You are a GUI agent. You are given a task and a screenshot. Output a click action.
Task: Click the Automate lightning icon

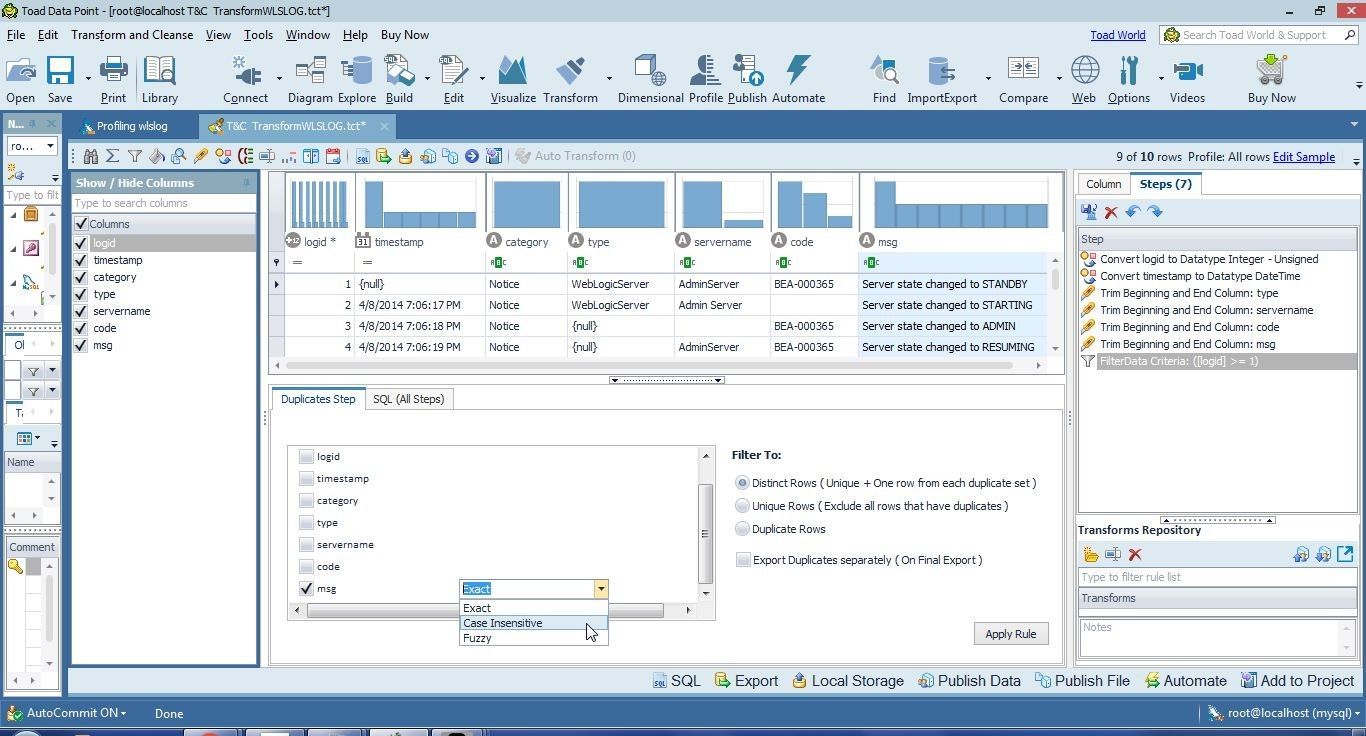tap(798, 80)
